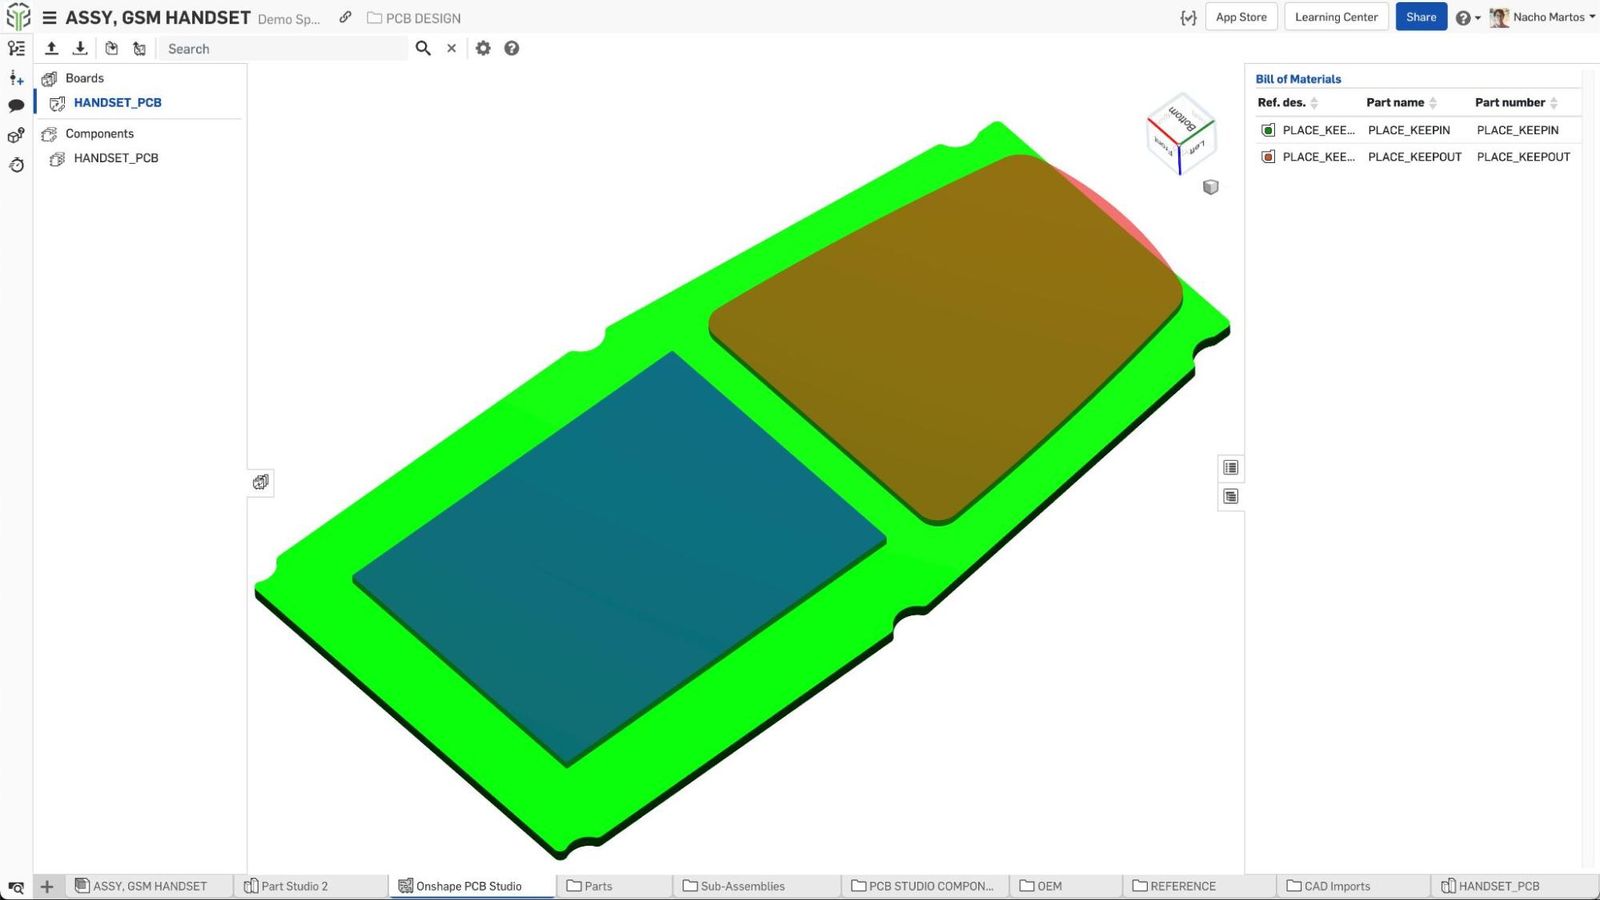Toggle the right-side layers panel icon
The height and width of the screenshot is (900, 1600).
click(1230, 467)
